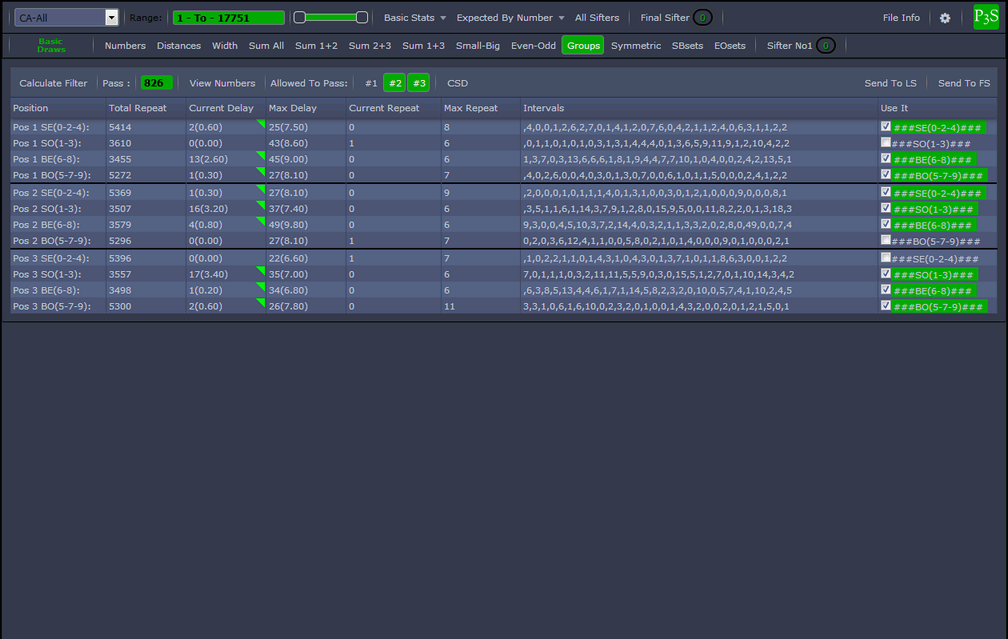
Task: Toggle Use It for Pos 3 SO(1-3)
Action: [886, 274]
